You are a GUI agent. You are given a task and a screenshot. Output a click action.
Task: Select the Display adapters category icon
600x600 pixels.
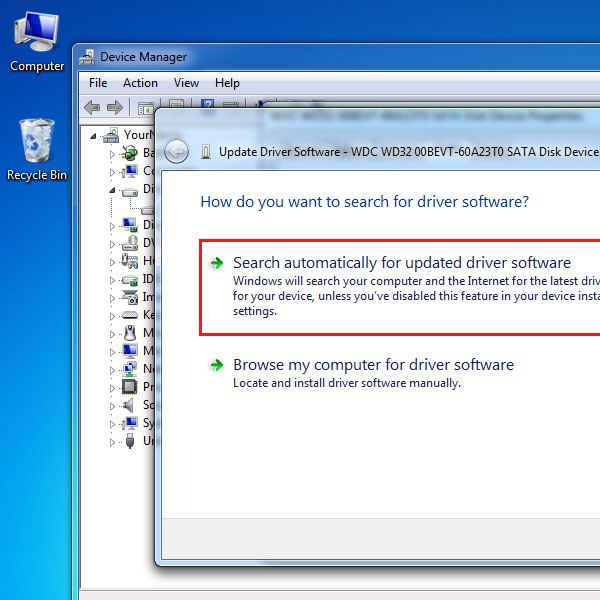(129, 225)
